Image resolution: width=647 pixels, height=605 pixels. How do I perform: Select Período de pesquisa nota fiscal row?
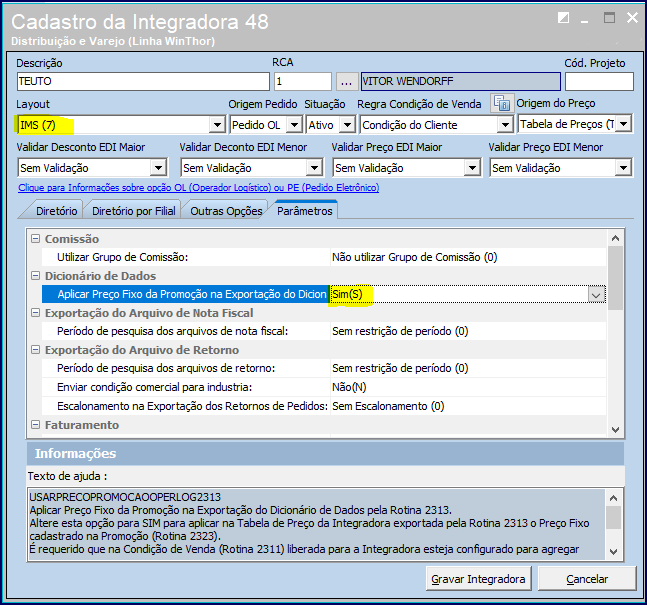tap(324, 331)
